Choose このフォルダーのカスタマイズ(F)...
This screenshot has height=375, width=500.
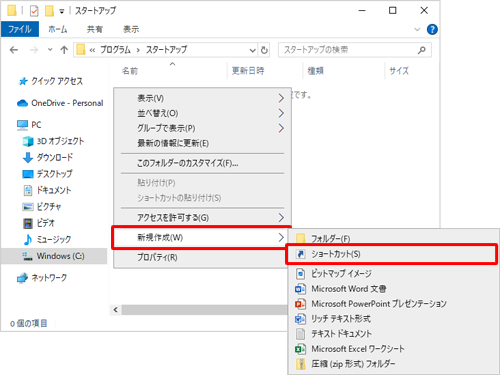(x=202, y=163)
